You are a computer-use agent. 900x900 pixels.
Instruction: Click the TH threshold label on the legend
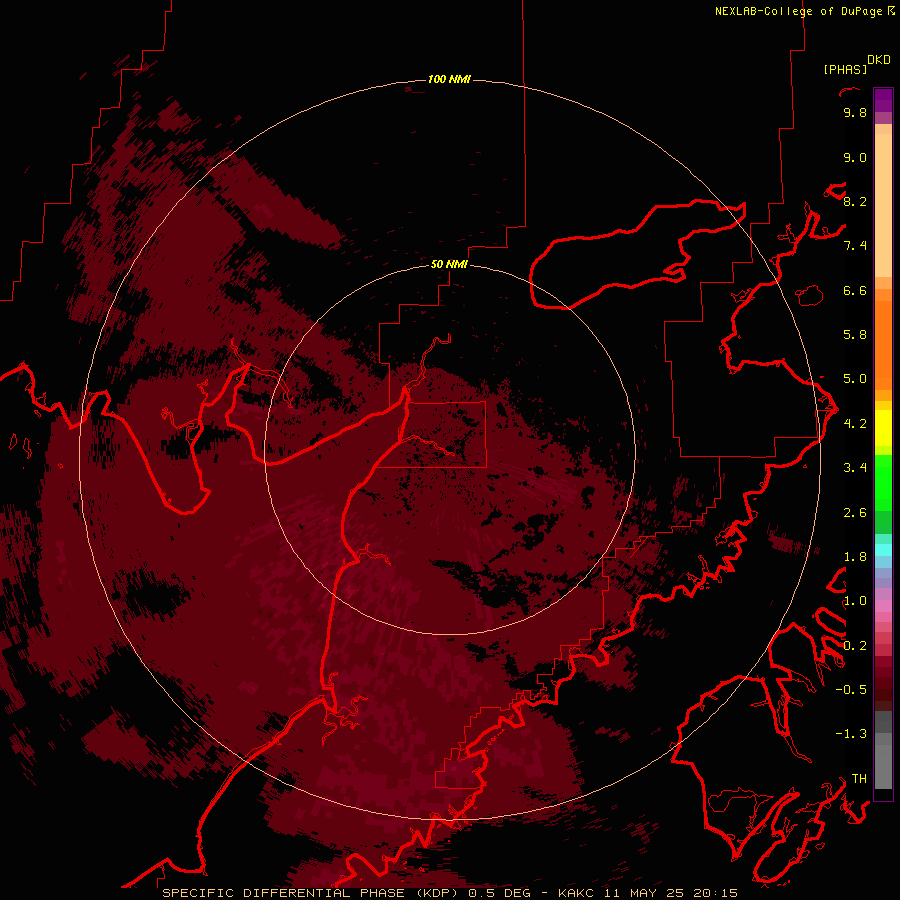(x=859, y=779)
